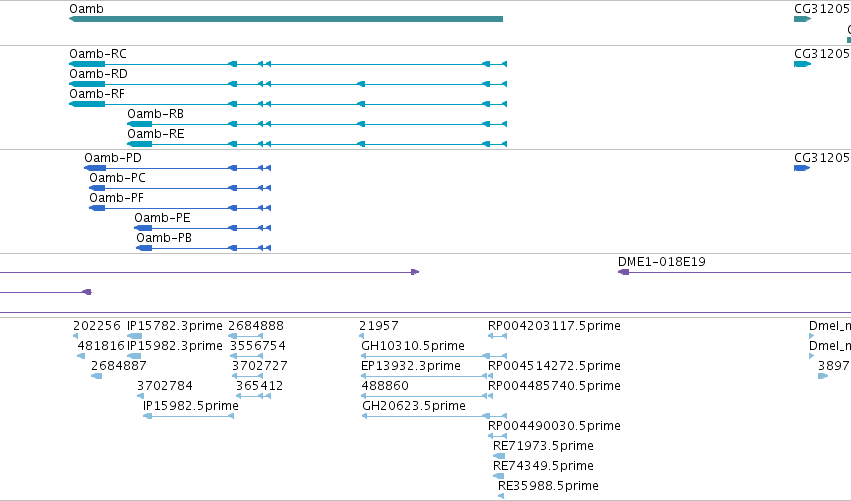Click the RE74349.5prime alignment glyph
851x501 pixels.
[x=498, y=476]
